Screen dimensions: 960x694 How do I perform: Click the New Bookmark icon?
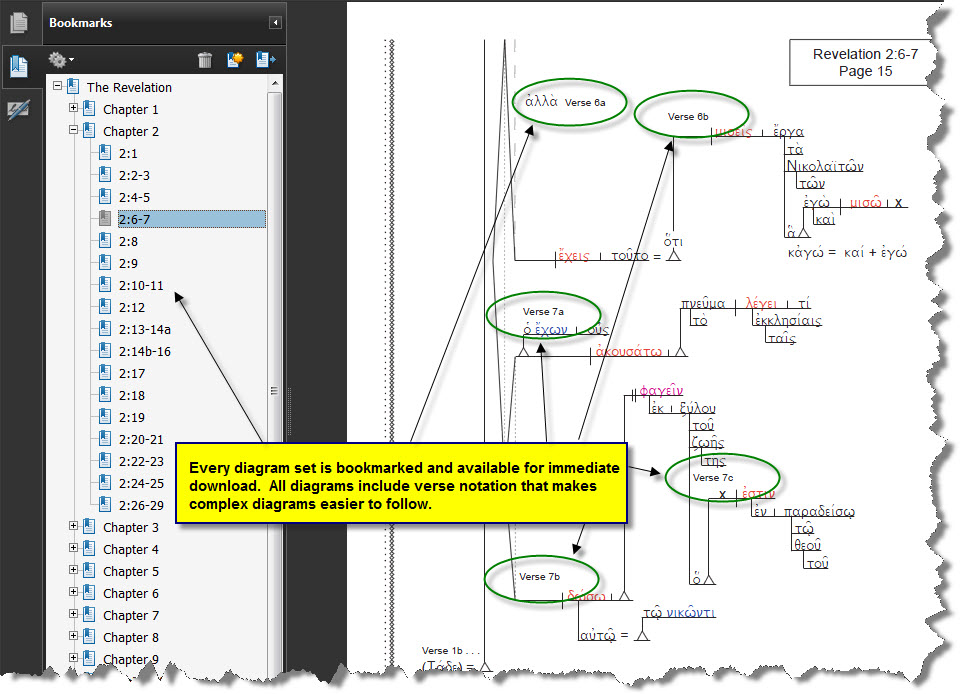235,60
